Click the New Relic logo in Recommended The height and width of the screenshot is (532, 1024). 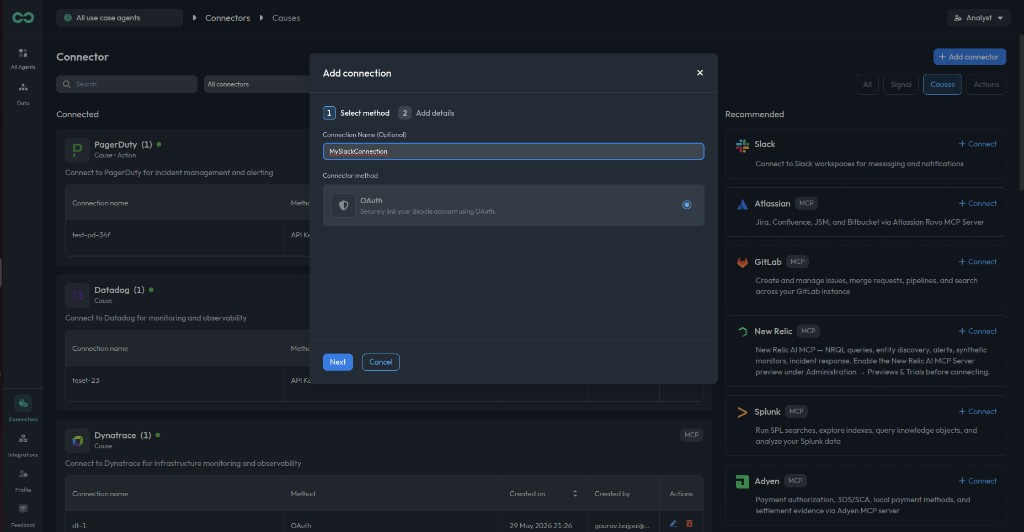[742, 332]
